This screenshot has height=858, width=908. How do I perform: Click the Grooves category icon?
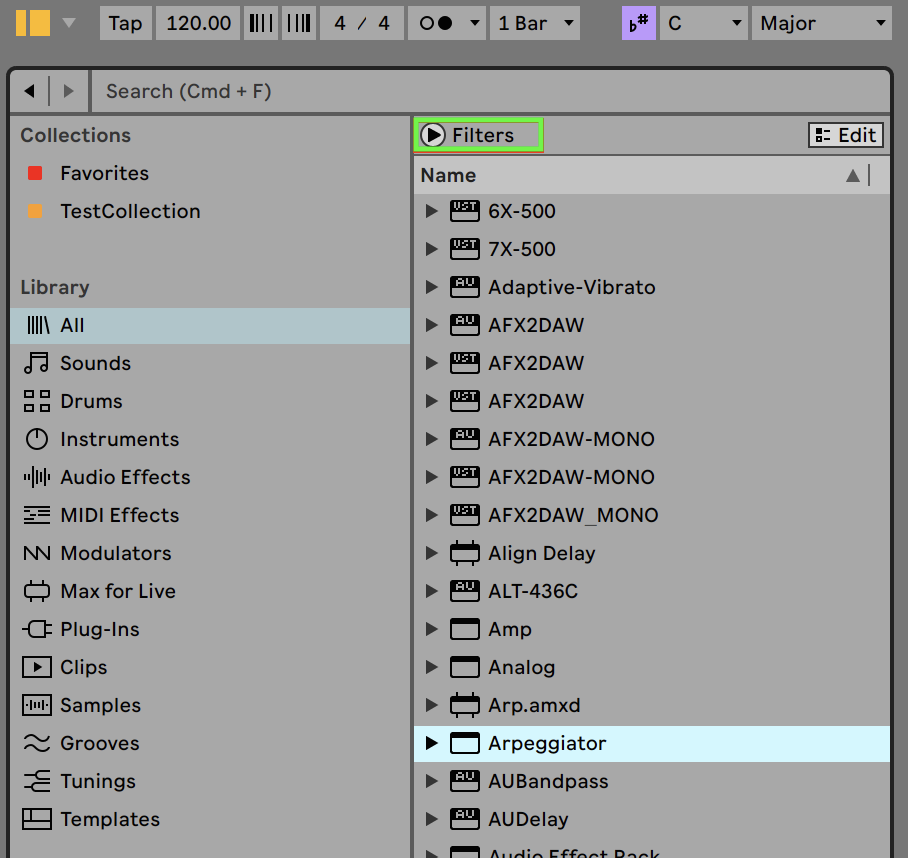[x=37, y=743]
